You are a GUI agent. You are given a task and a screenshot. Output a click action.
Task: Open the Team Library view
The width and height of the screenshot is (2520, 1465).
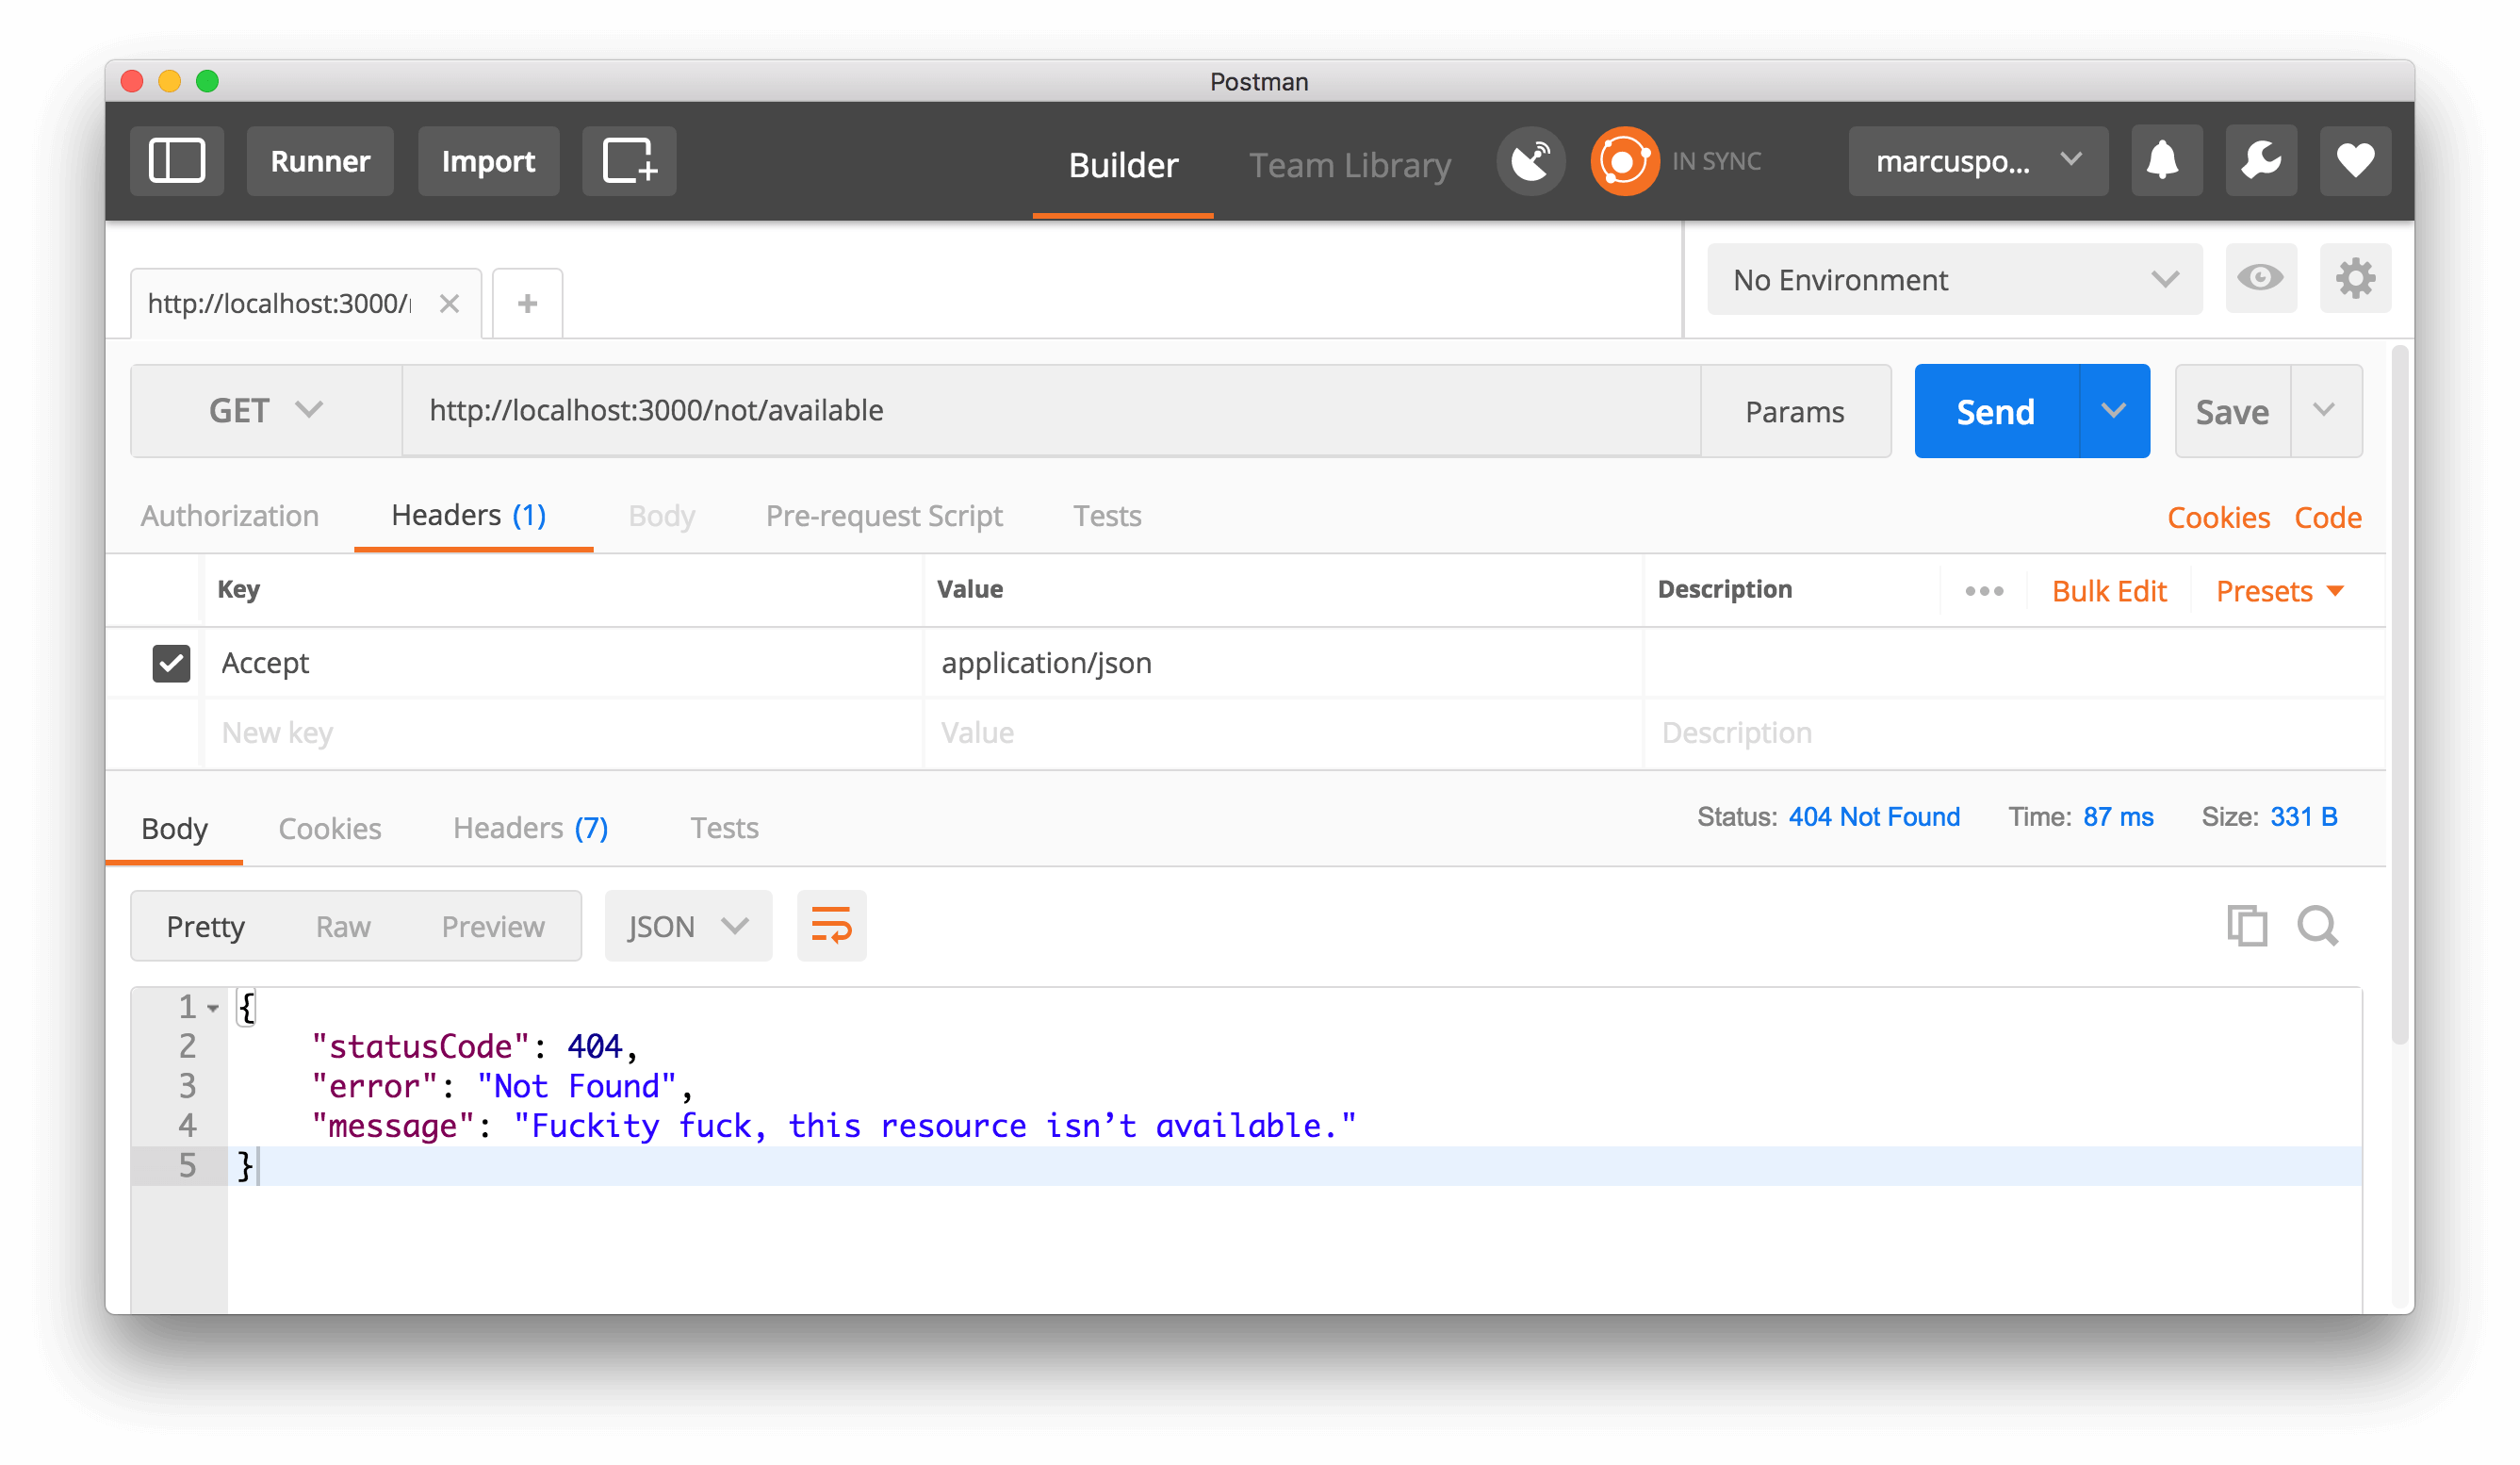1349,165
